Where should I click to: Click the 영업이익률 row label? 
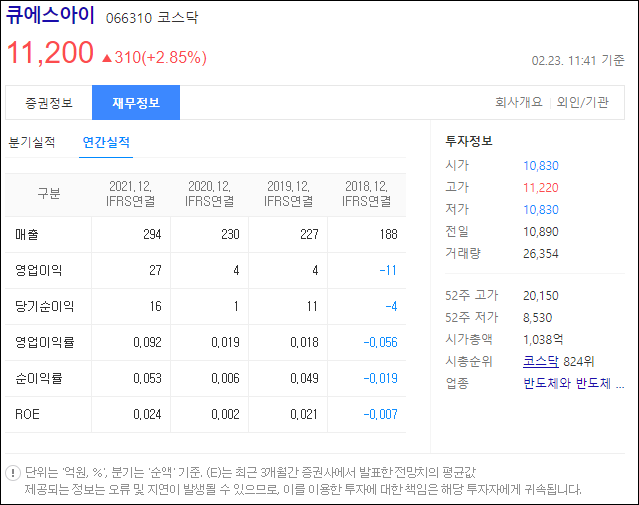pos(44,342)
